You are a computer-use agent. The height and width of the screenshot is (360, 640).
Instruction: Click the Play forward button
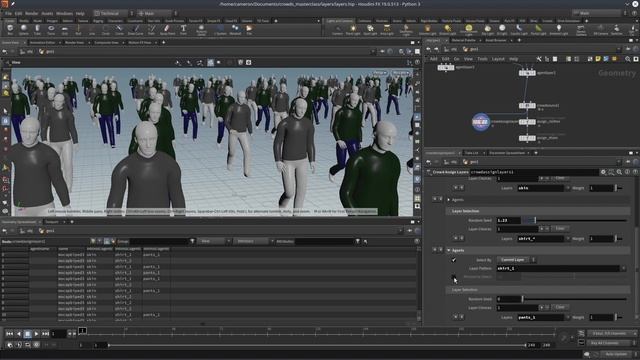coord(36,334)
